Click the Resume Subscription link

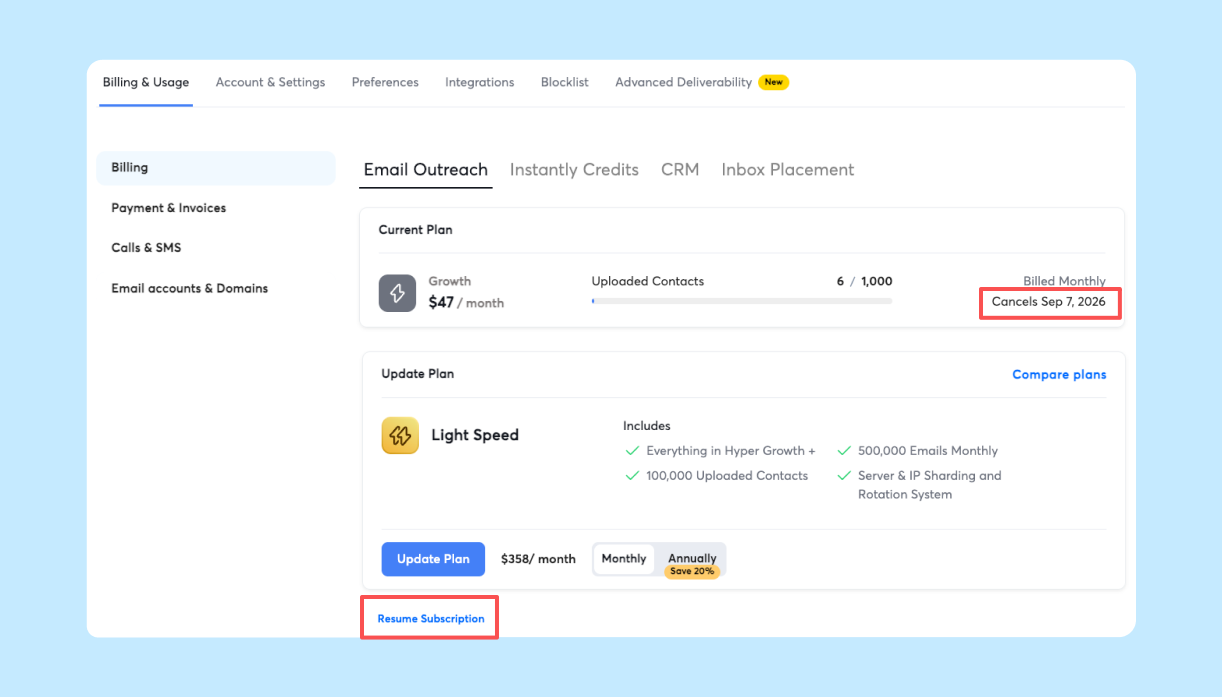click(x=431, y=619)
